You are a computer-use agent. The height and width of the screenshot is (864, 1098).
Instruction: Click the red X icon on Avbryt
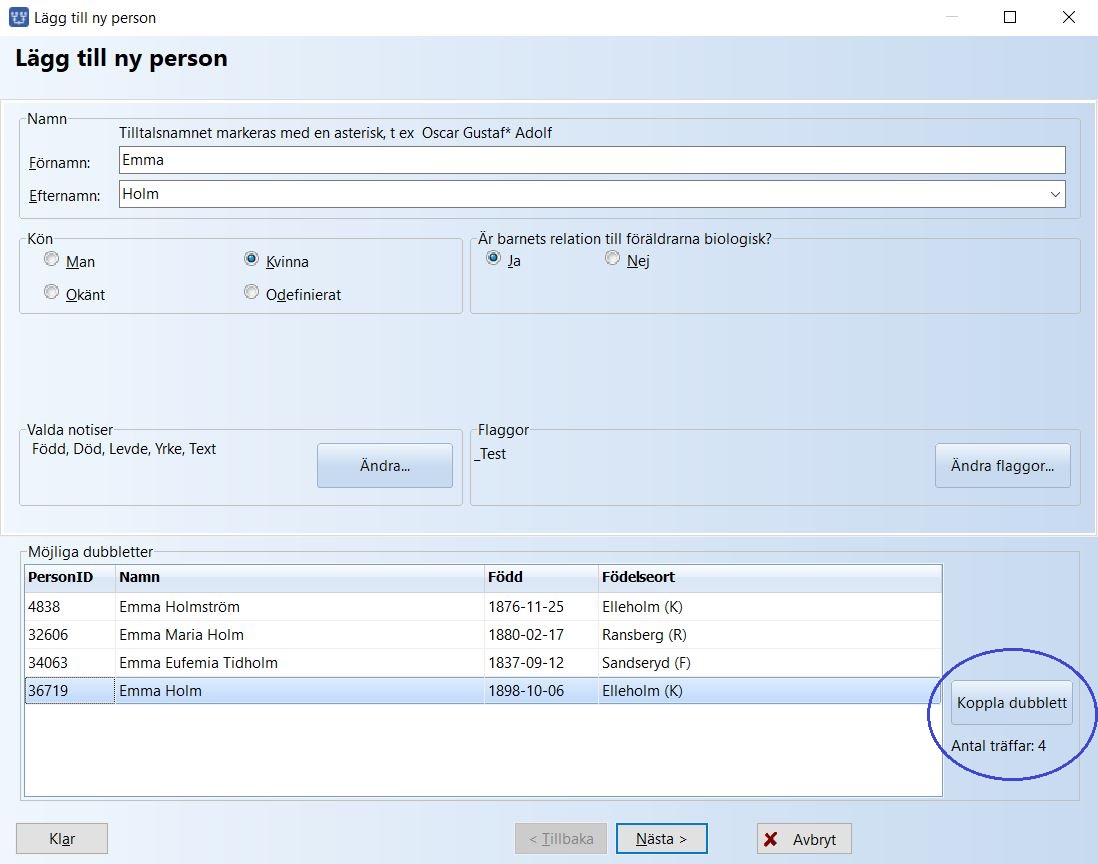771,839
